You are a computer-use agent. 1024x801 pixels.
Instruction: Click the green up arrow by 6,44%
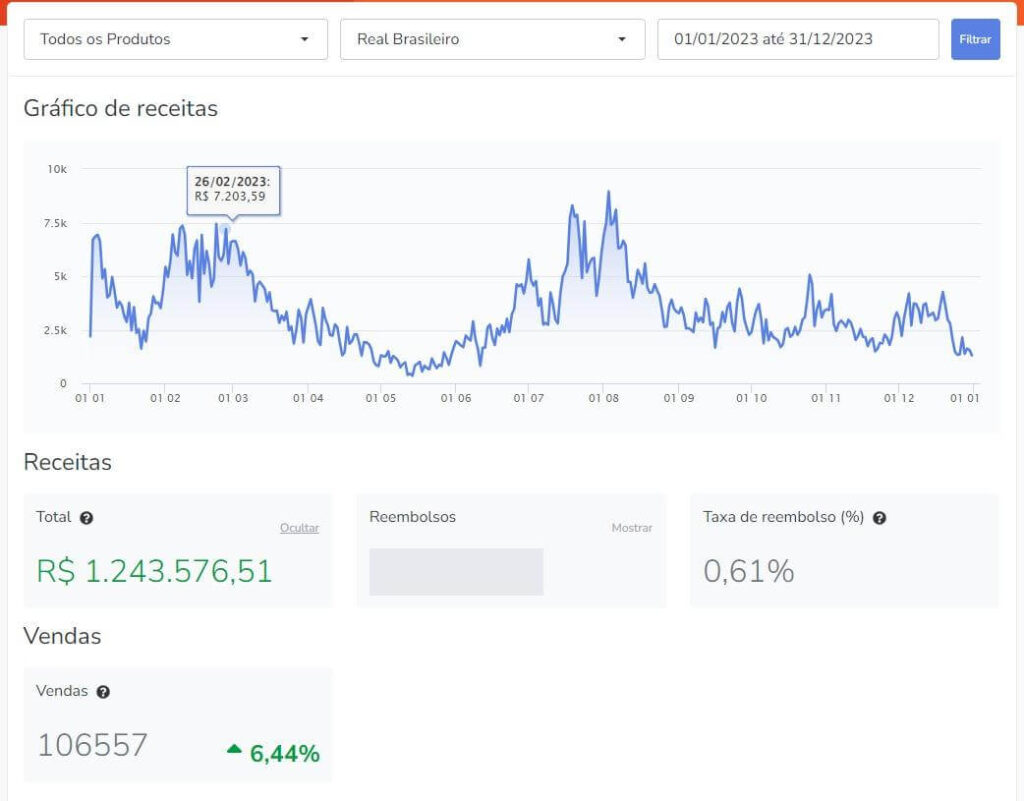tap(234, 748)
